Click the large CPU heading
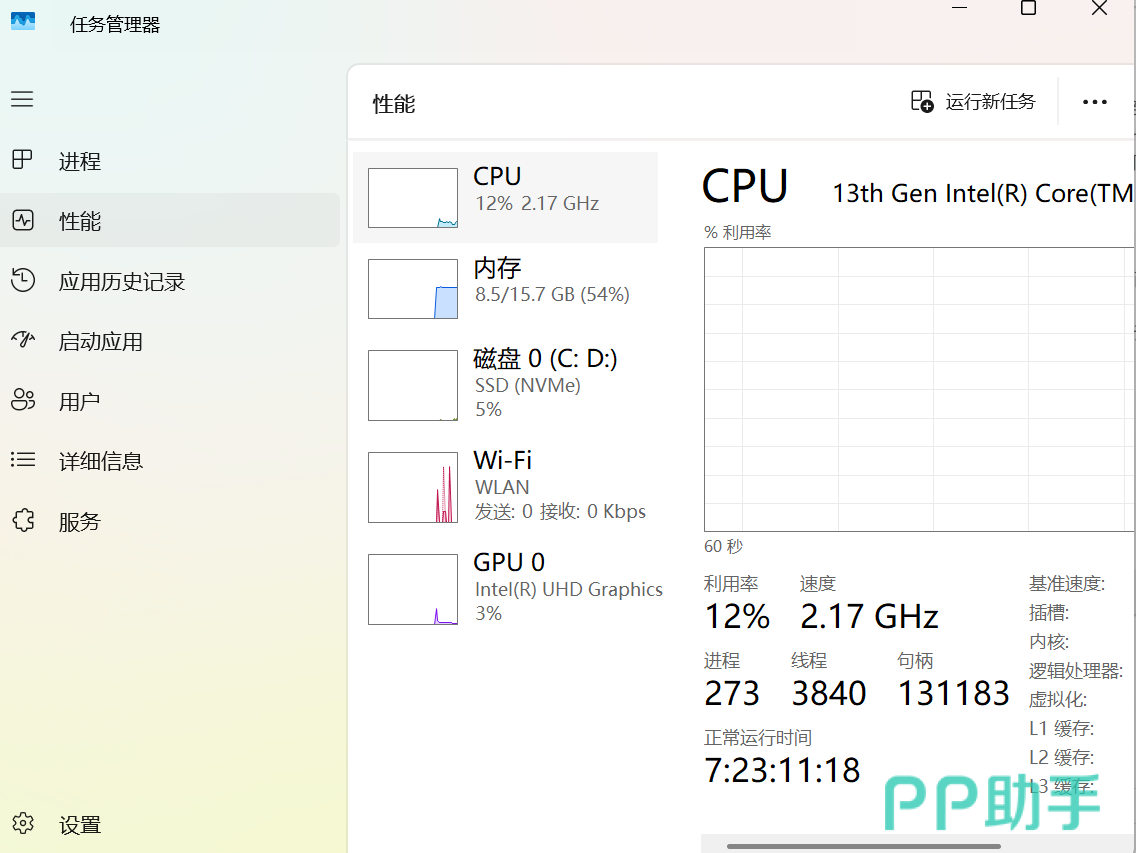The image size is (1136, 853). (745, 186)
